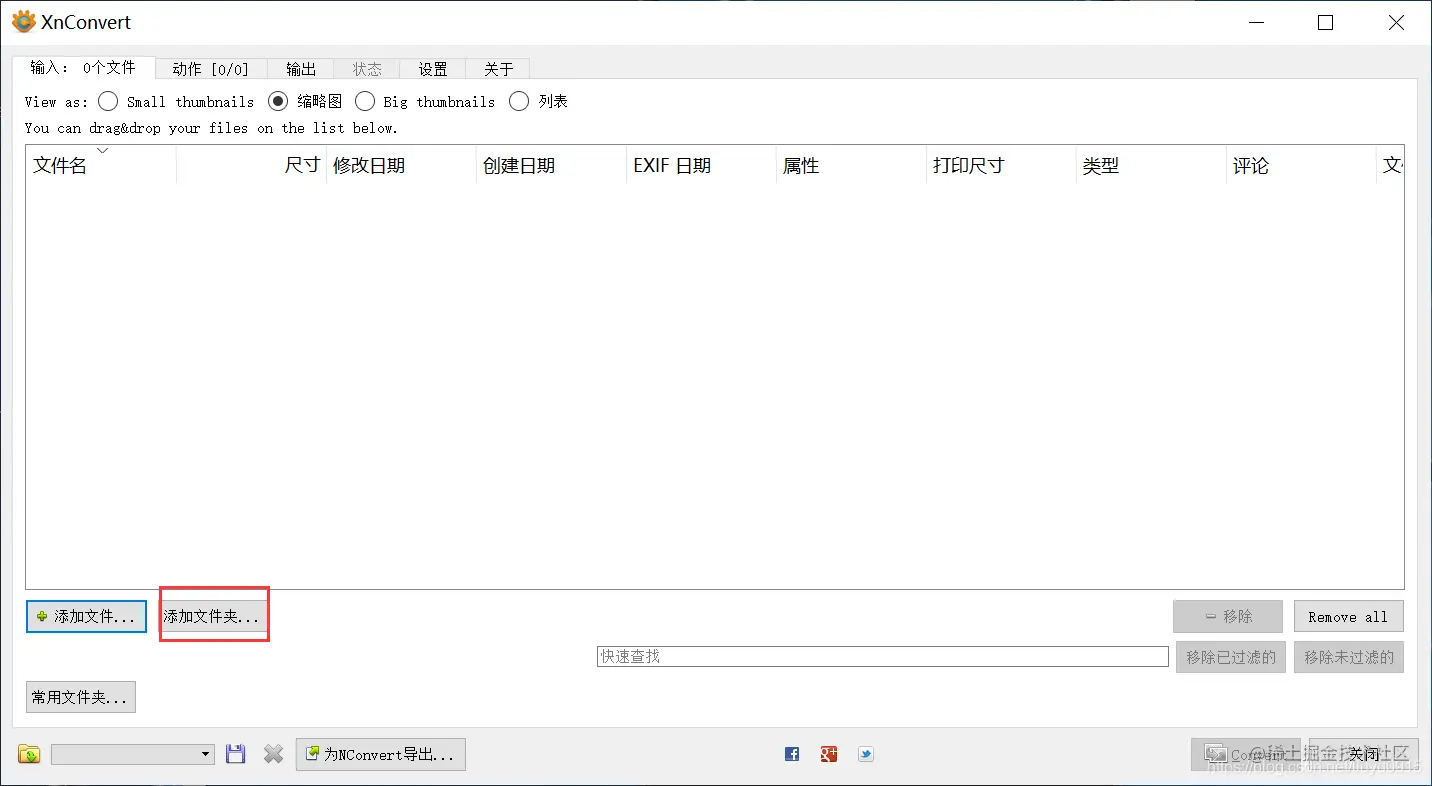The height and width of the screenshot is (786, 1432).
Task: Click the 常用文件夹... button
Action: (x=81, y=697)
